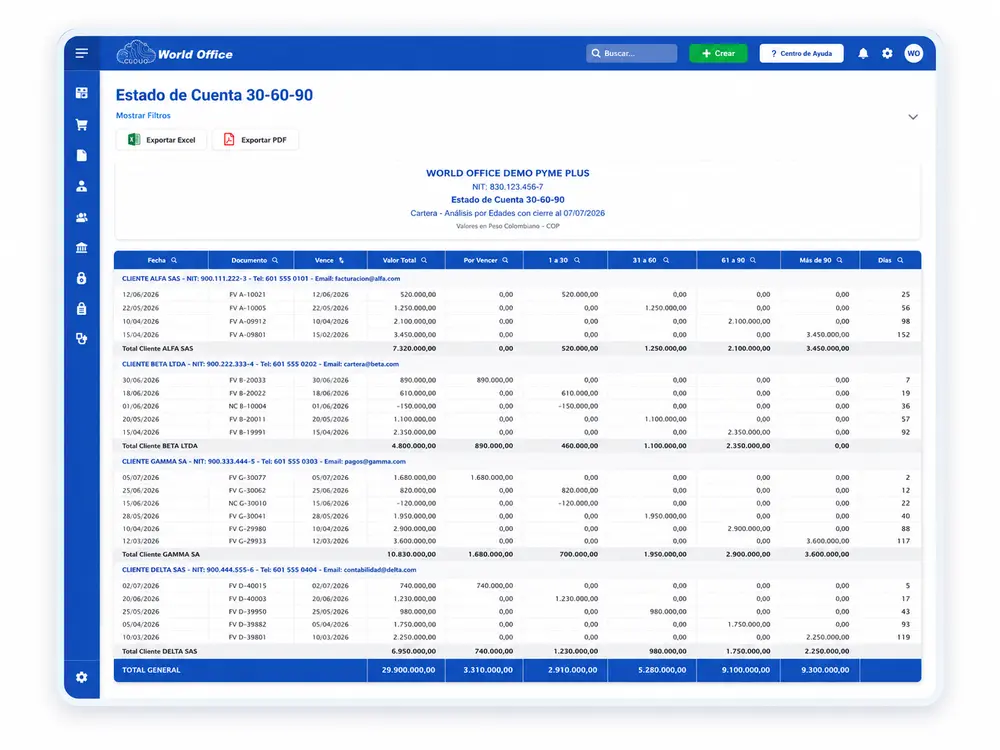This screenshot has width=1000, height=750.
Task: Click the 61 a 90 column search icon
Action: click(753, 260)
